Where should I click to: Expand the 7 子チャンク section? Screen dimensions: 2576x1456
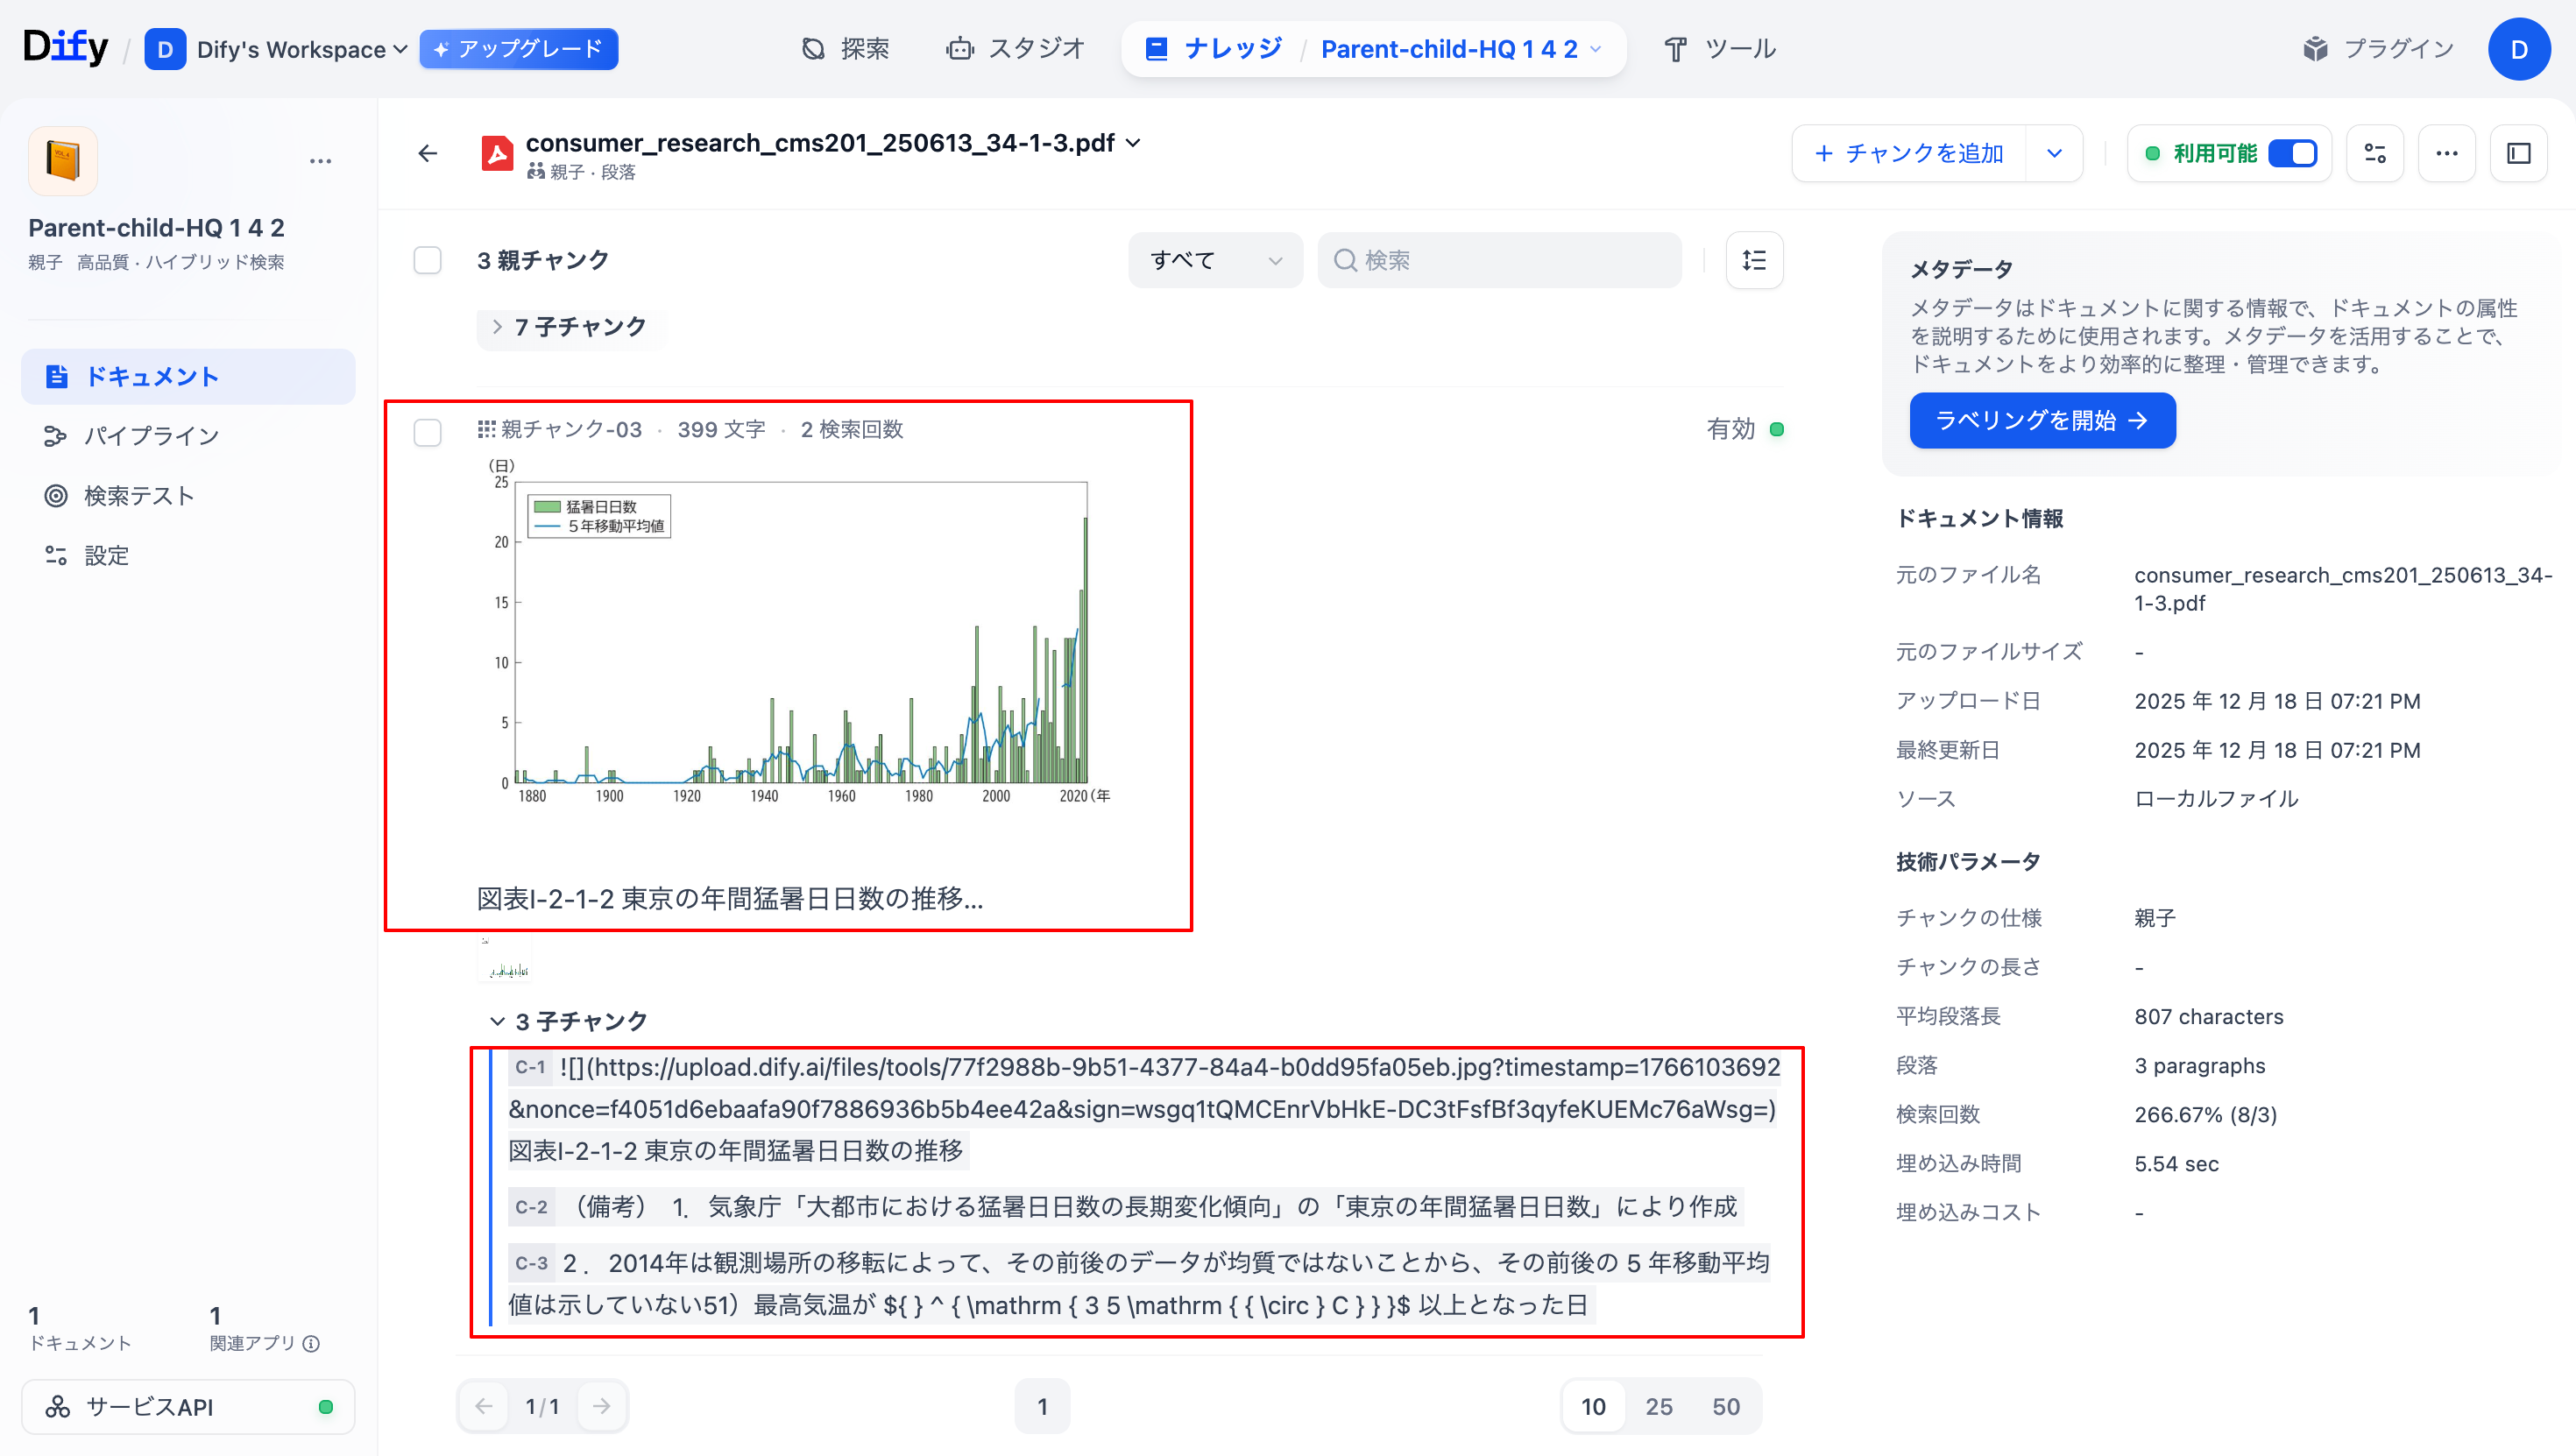[570, 327]
